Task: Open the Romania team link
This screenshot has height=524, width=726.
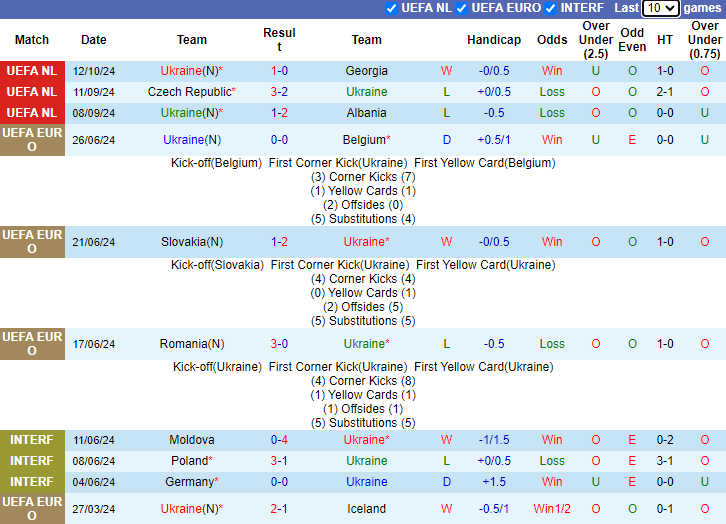Action: point(186,344)
